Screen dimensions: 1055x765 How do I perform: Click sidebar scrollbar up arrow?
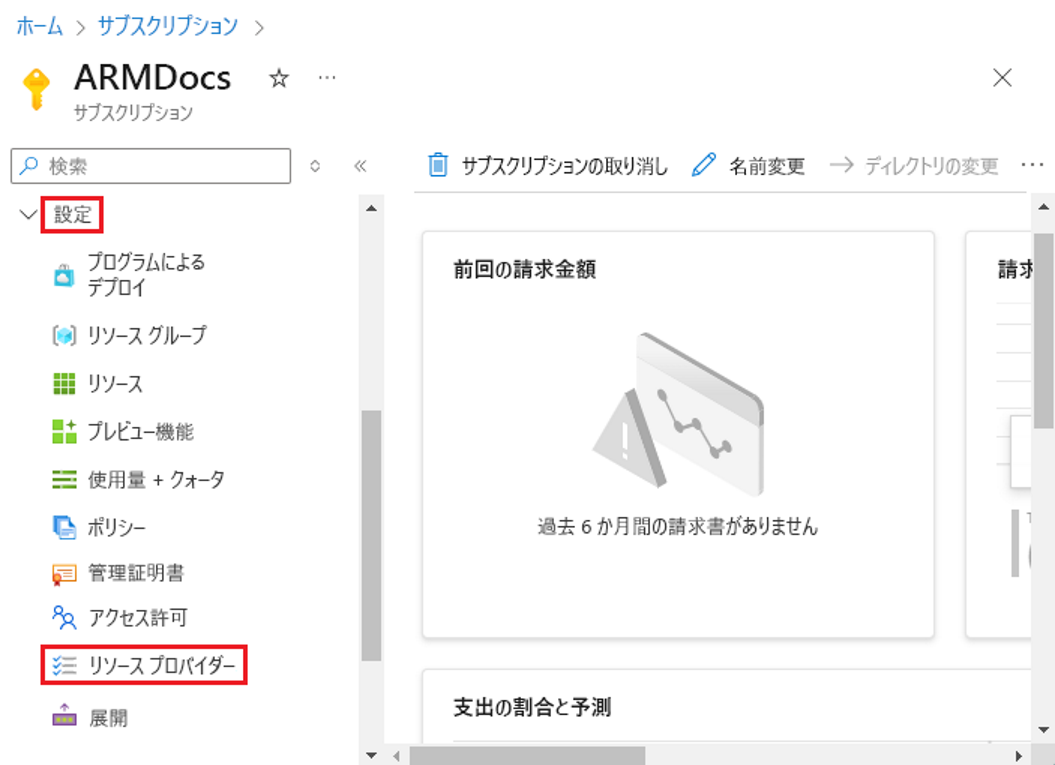pos(371,208)
